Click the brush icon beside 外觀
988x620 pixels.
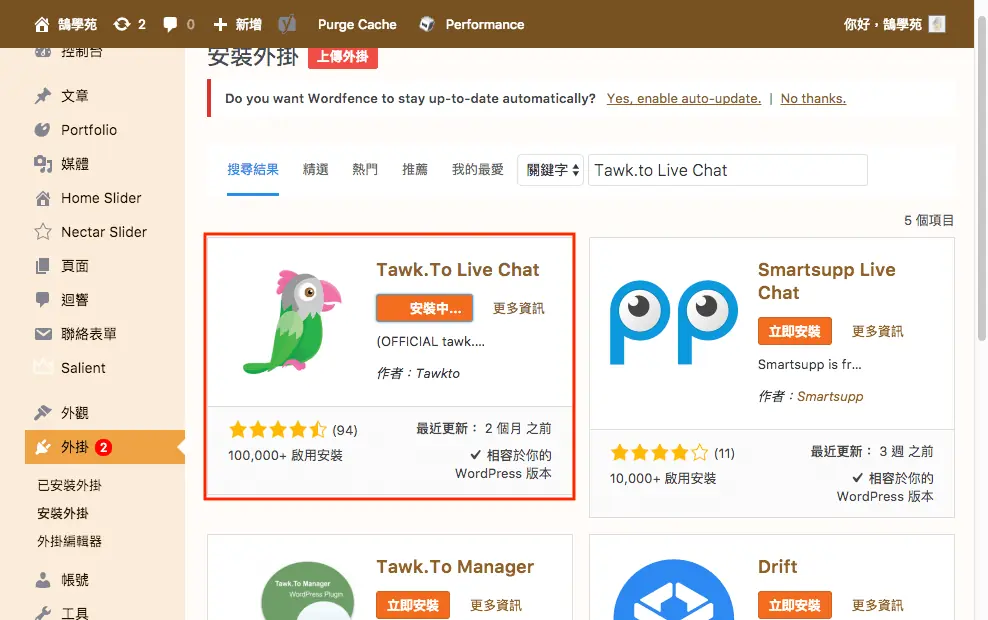click(43, 413)
